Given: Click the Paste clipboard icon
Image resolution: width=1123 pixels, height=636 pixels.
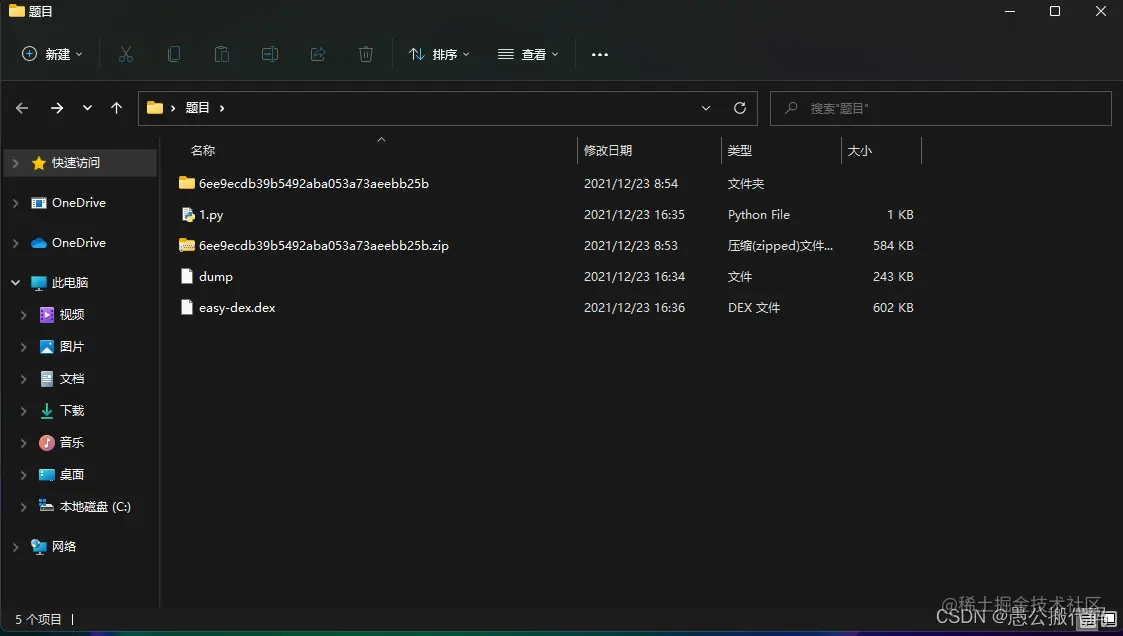Looking at the screenshot, I should click(x=222, y=54).
